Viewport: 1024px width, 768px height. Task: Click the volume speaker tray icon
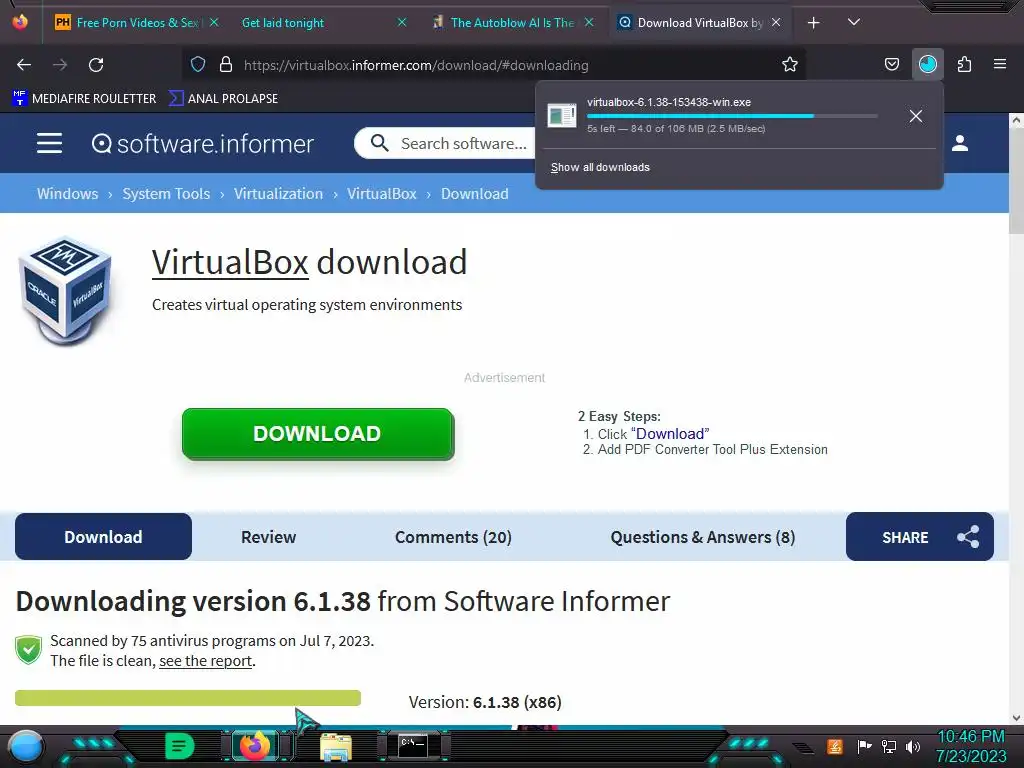click(912, 746)
